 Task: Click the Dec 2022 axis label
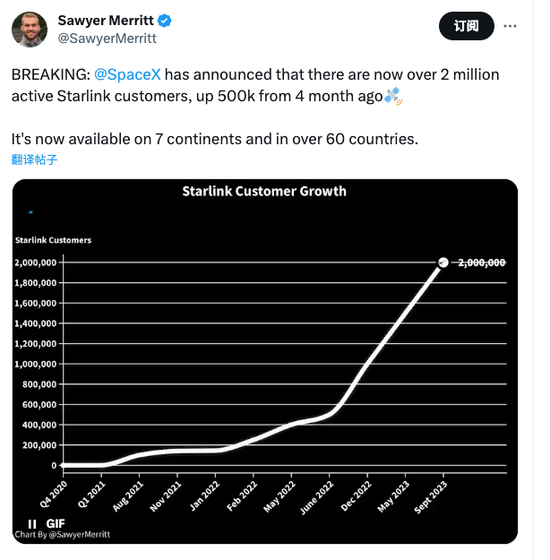pos(356,496)
